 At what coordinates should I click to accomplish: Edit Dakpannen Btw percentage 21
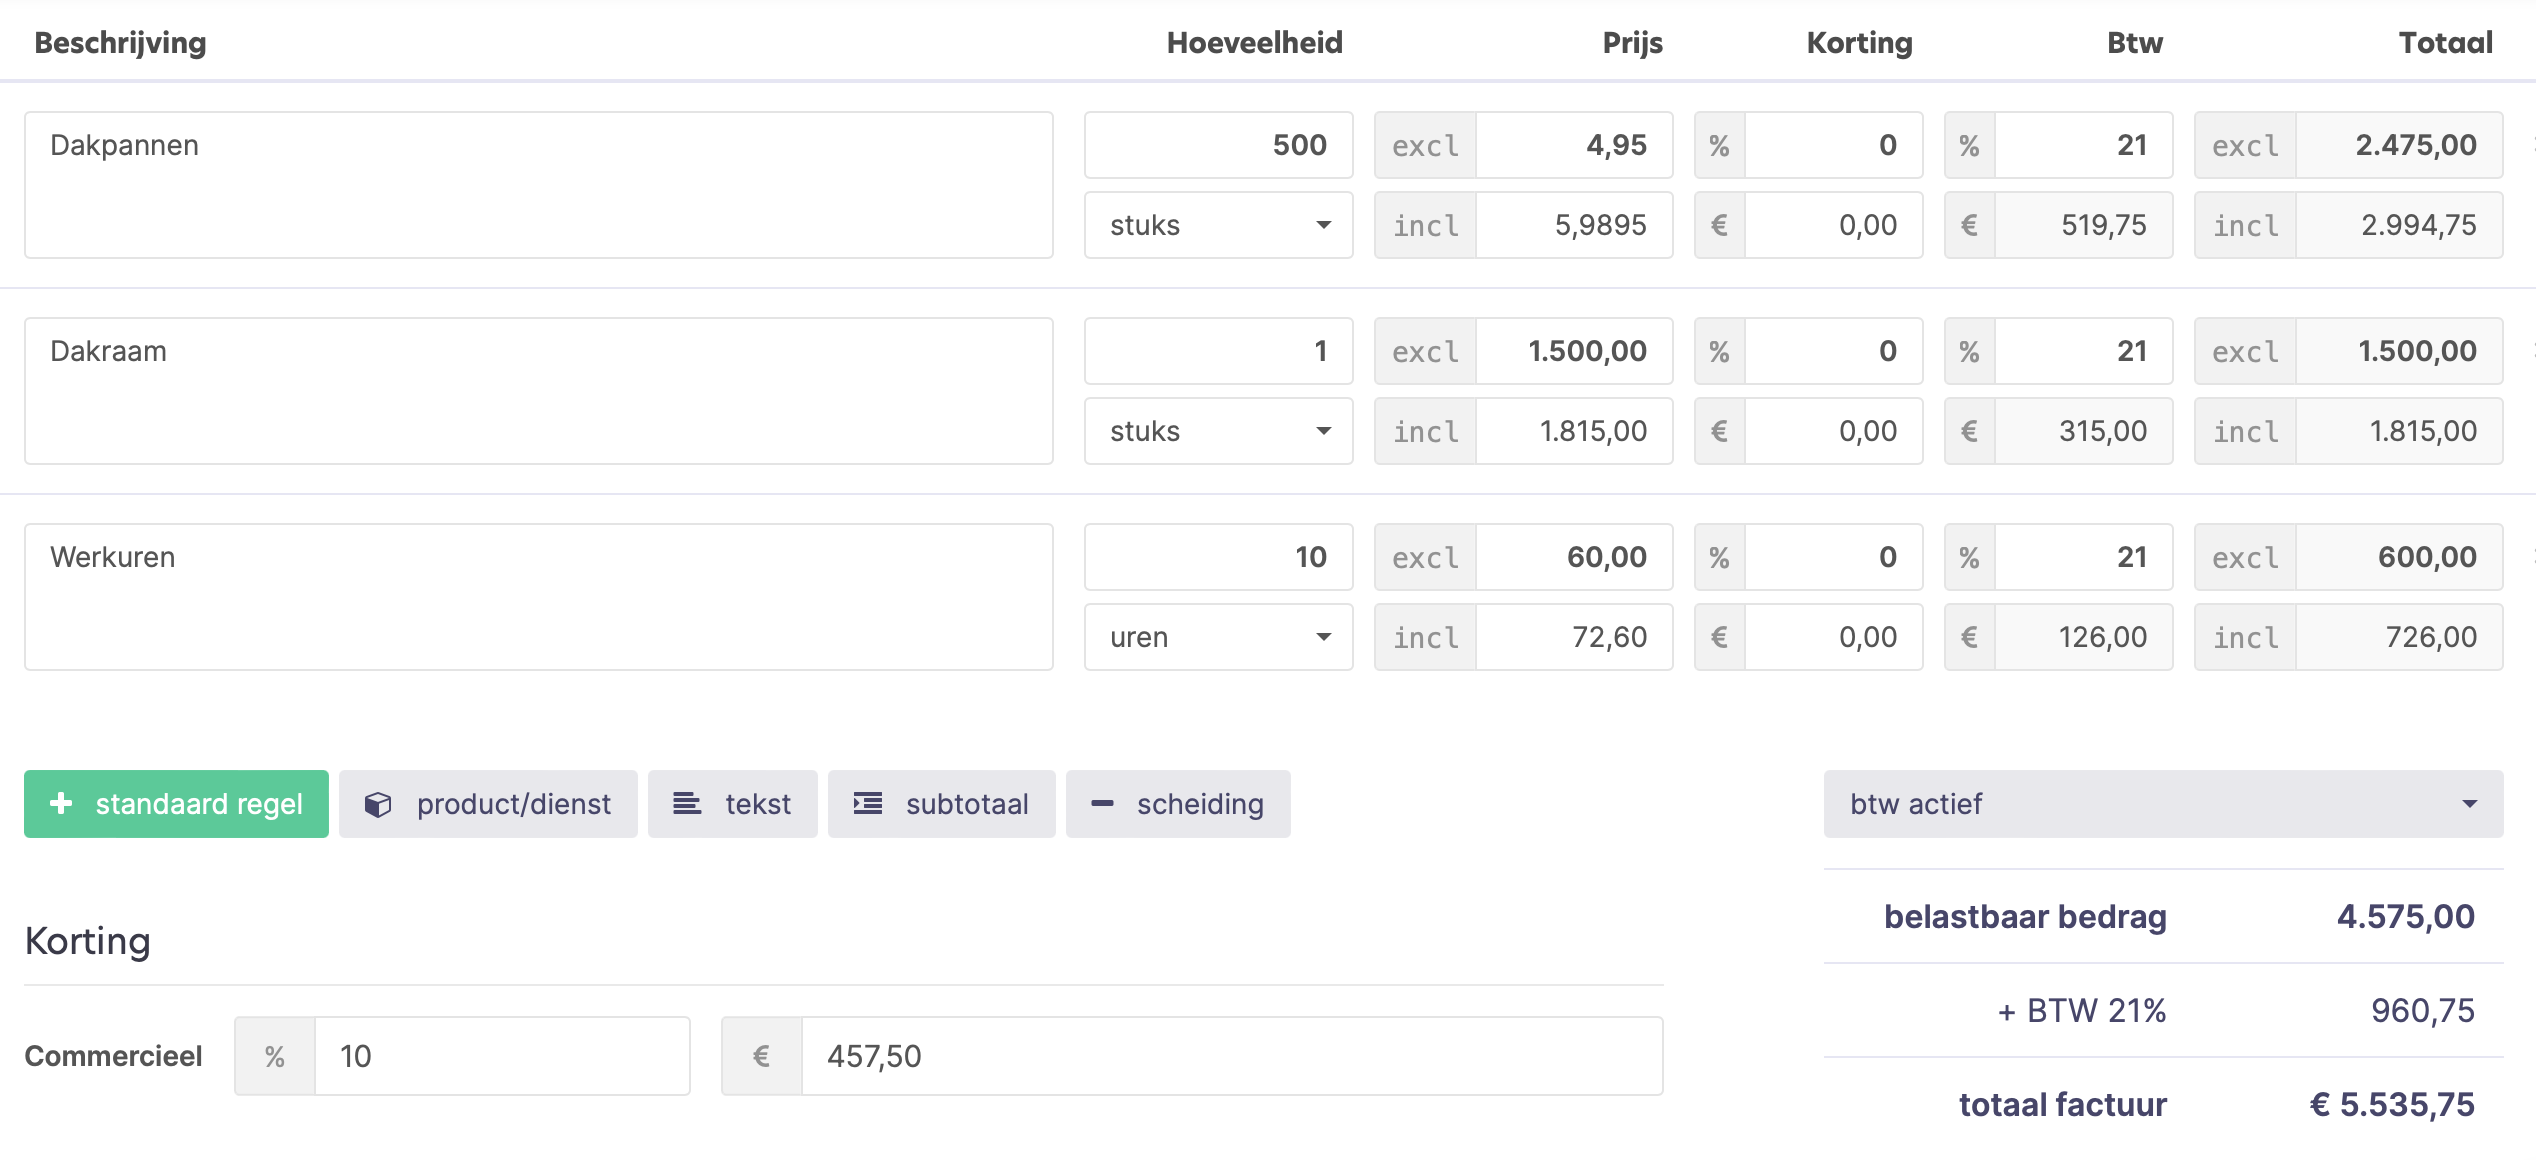[2084, 146]
